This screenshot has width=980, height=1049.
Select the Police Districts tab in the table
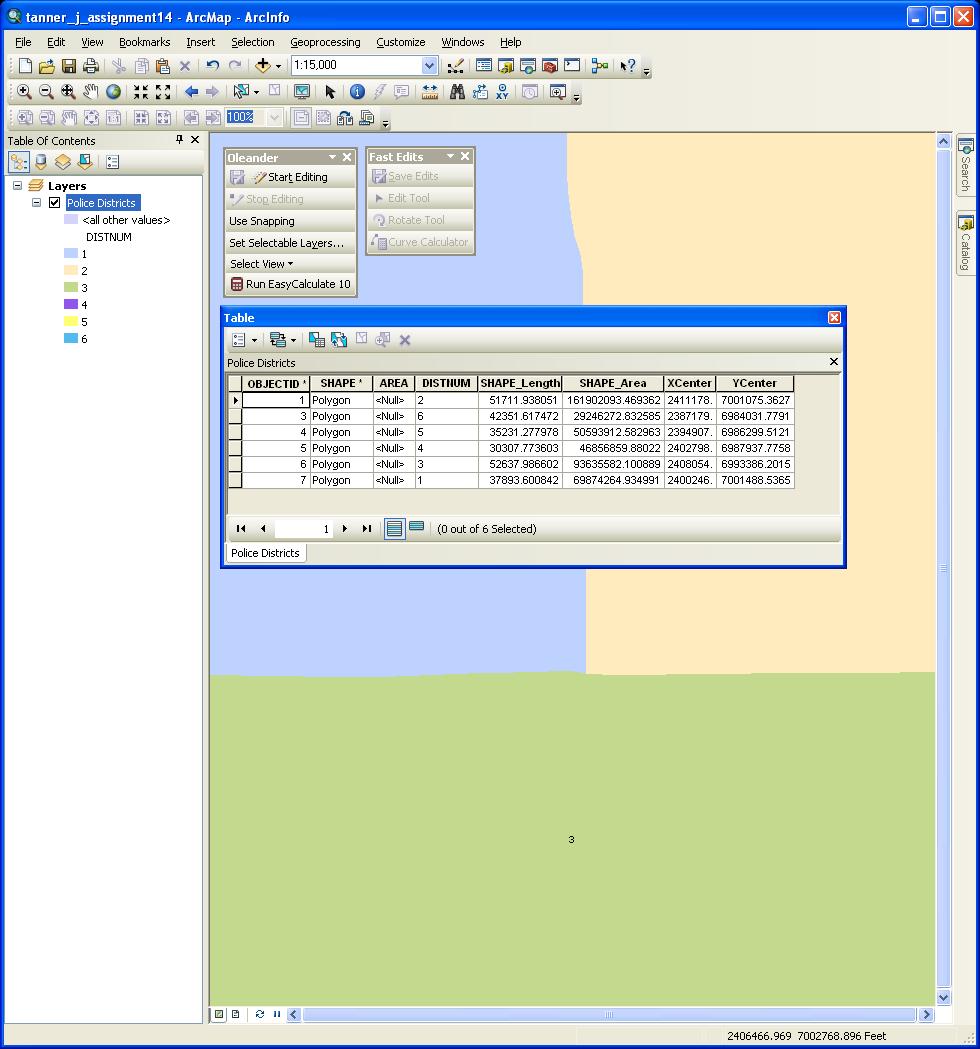[265, 552]
